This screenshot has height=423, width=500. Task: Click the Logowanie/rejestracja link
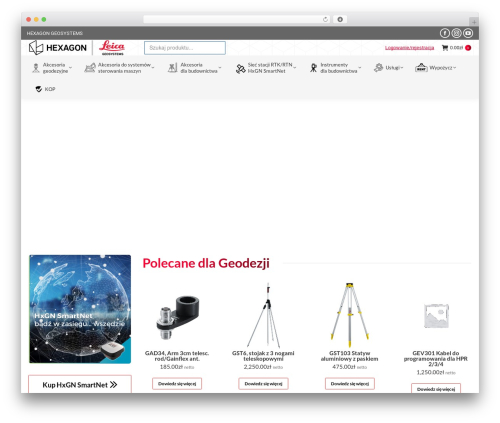click(409, 48)
